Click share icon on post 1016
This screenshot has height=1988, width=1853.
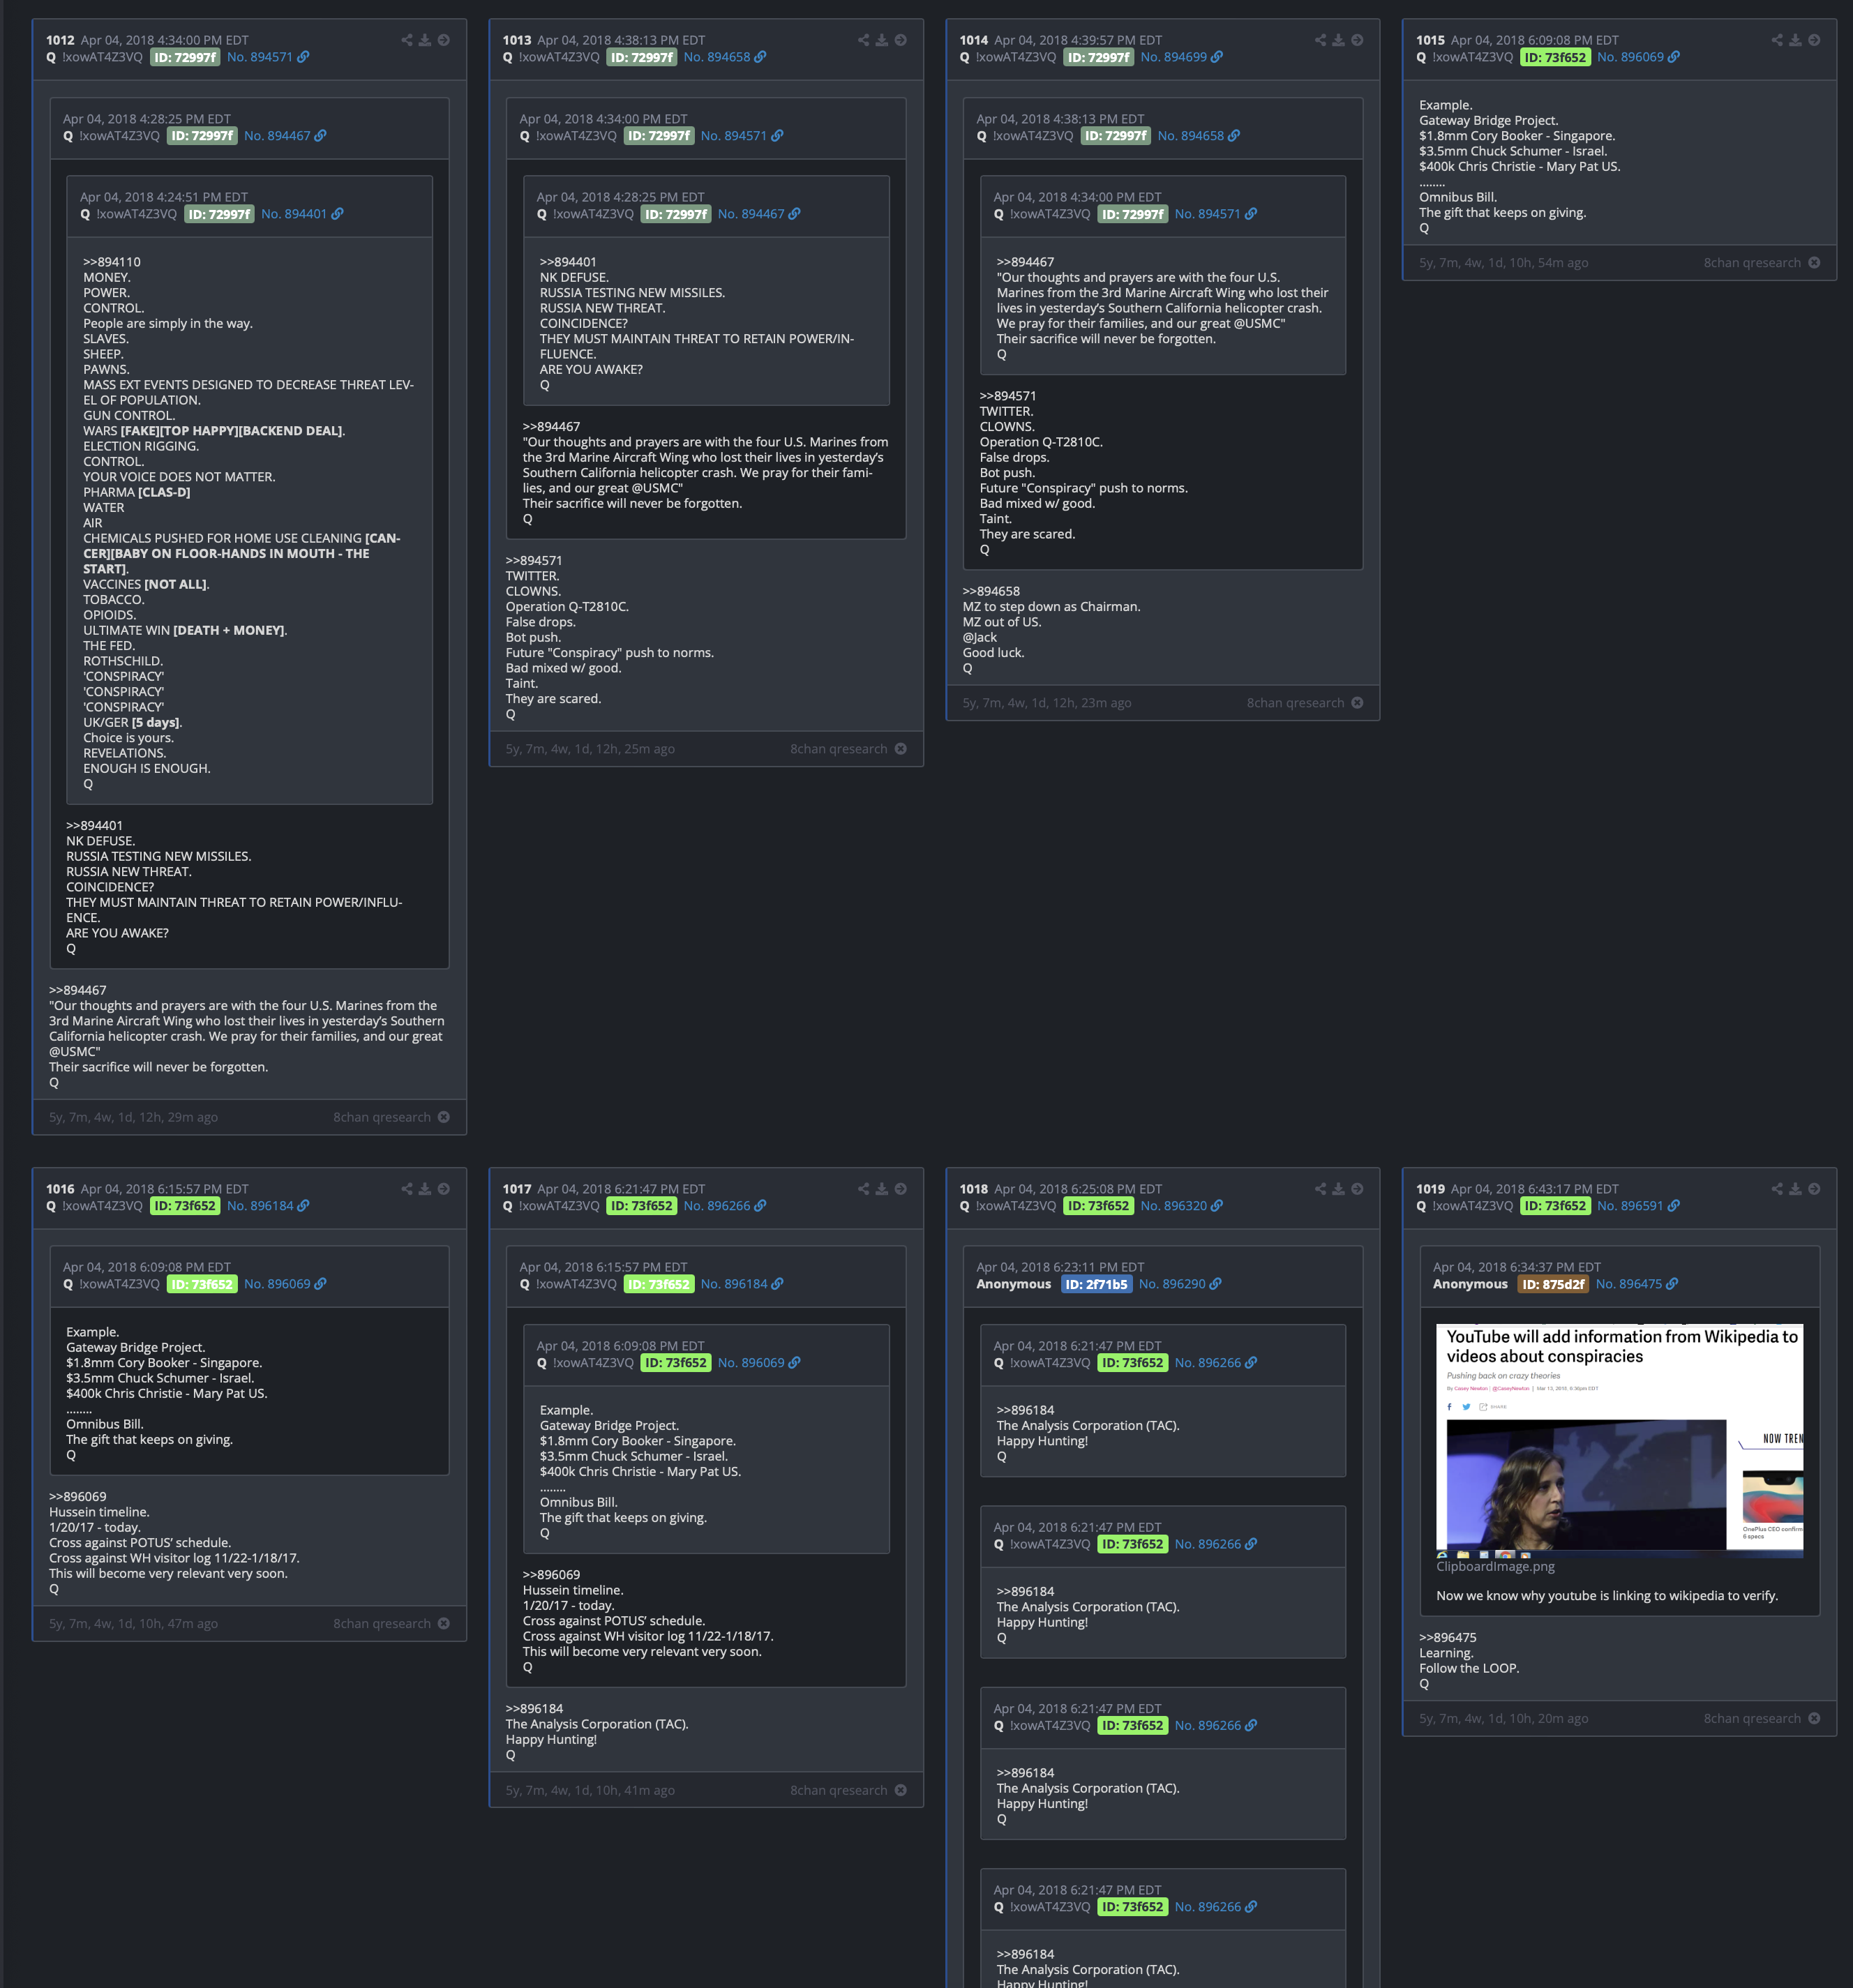[407, 1189]
